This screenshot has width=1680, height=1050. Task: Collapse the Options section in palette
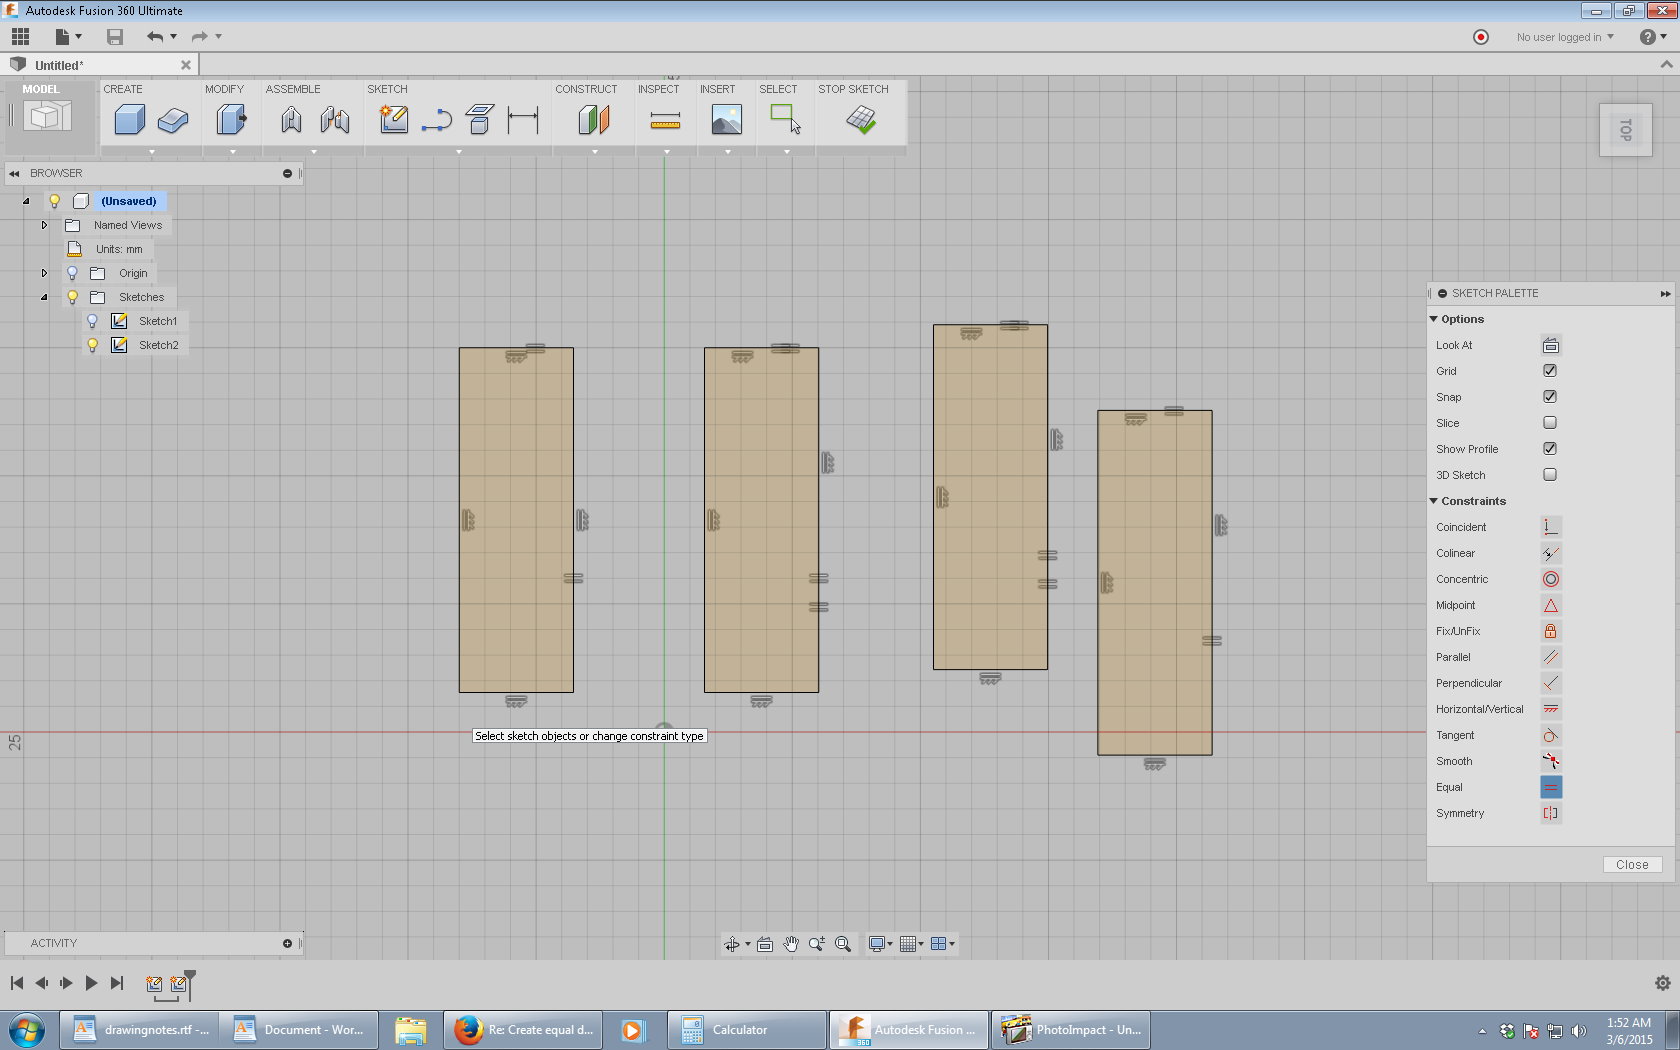coord(1434,319)
